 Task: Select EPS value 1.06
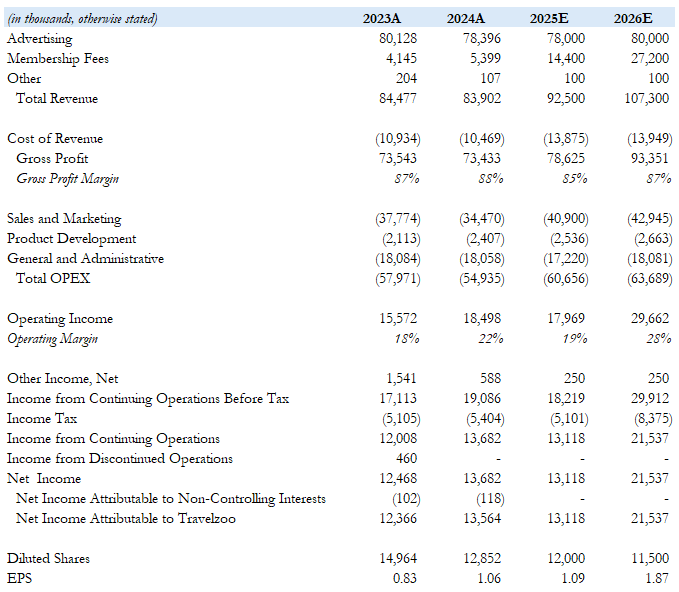point(488,579)
